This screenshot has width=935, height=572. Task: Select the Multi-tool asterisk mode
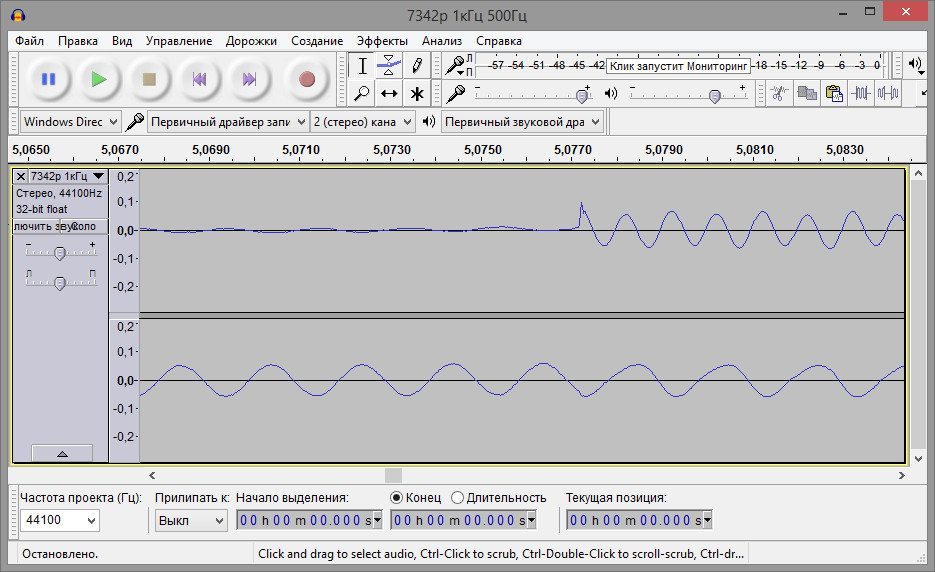pyautogui.click(x=416, y=94)
